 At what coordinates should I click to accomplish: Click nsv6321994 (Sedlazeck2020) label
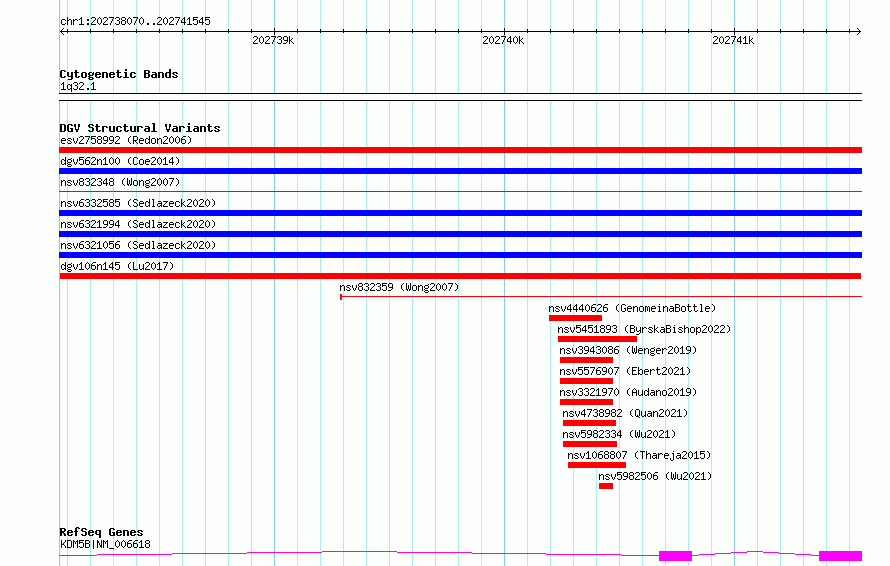(x=138, y=224)
